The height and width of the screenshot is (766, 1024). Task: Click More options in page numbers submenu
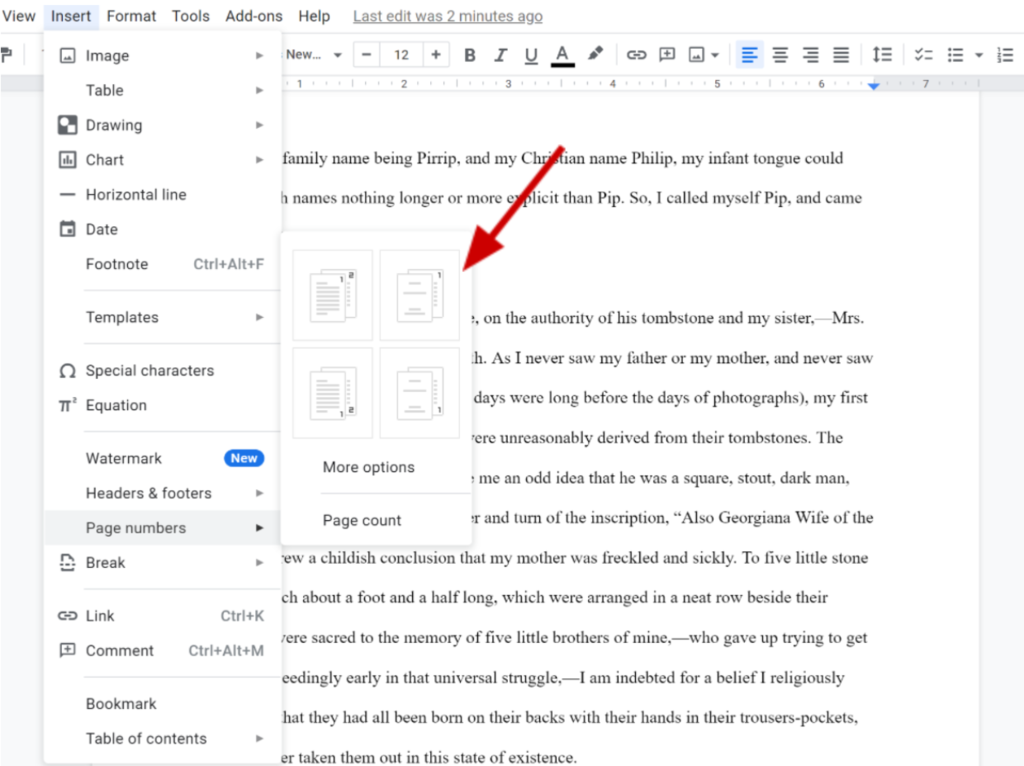point(368,467)
